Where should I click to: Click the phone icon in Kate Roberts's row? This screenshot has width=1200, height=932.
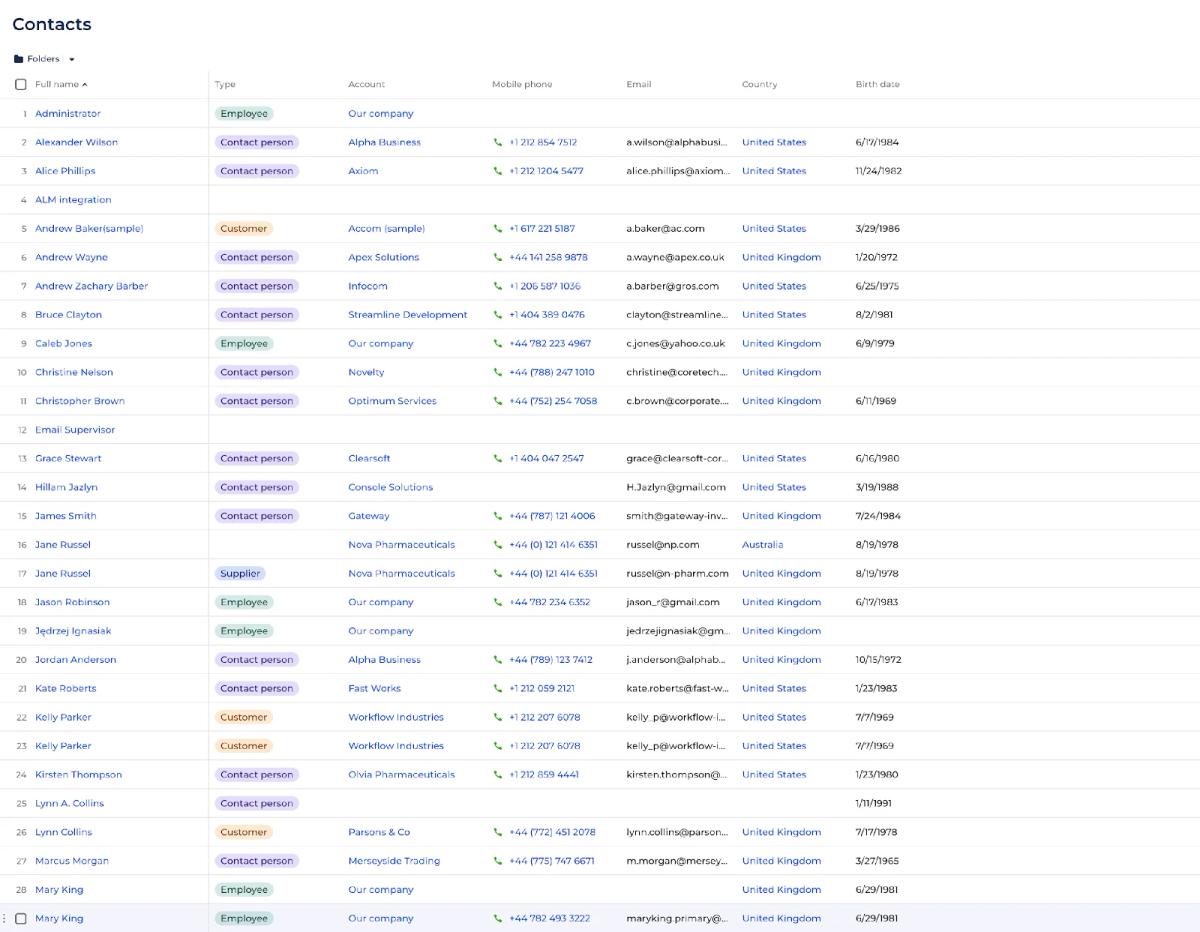point(498,689)
